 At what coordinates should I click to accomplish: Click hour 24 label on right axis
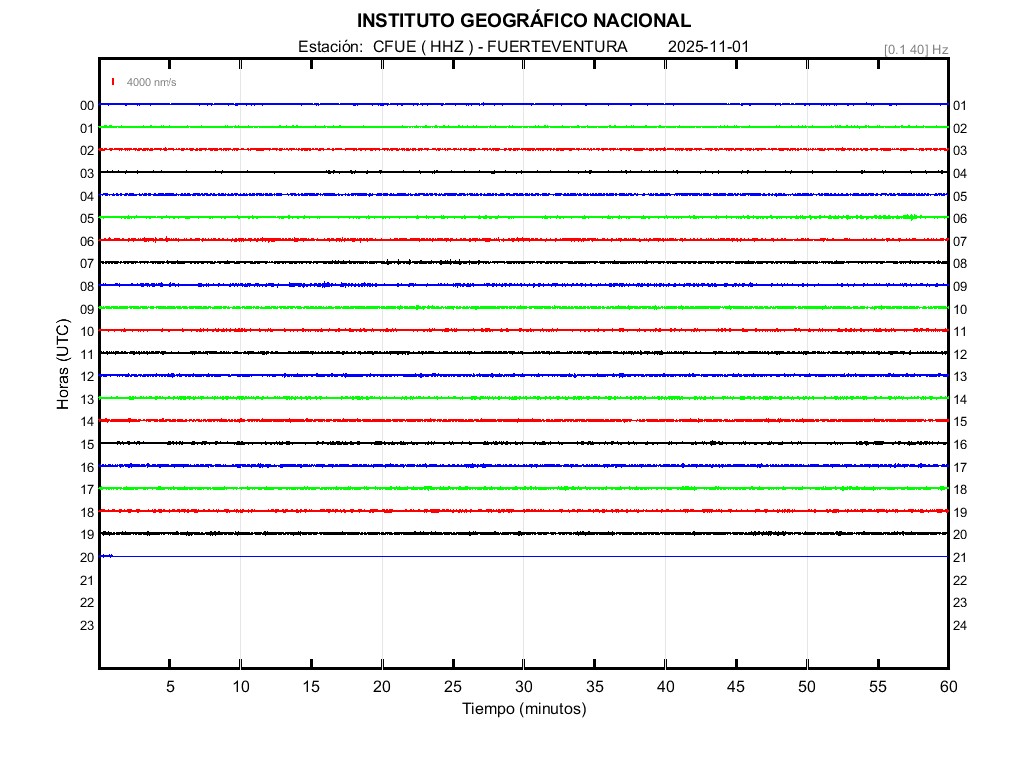[960, 626]
